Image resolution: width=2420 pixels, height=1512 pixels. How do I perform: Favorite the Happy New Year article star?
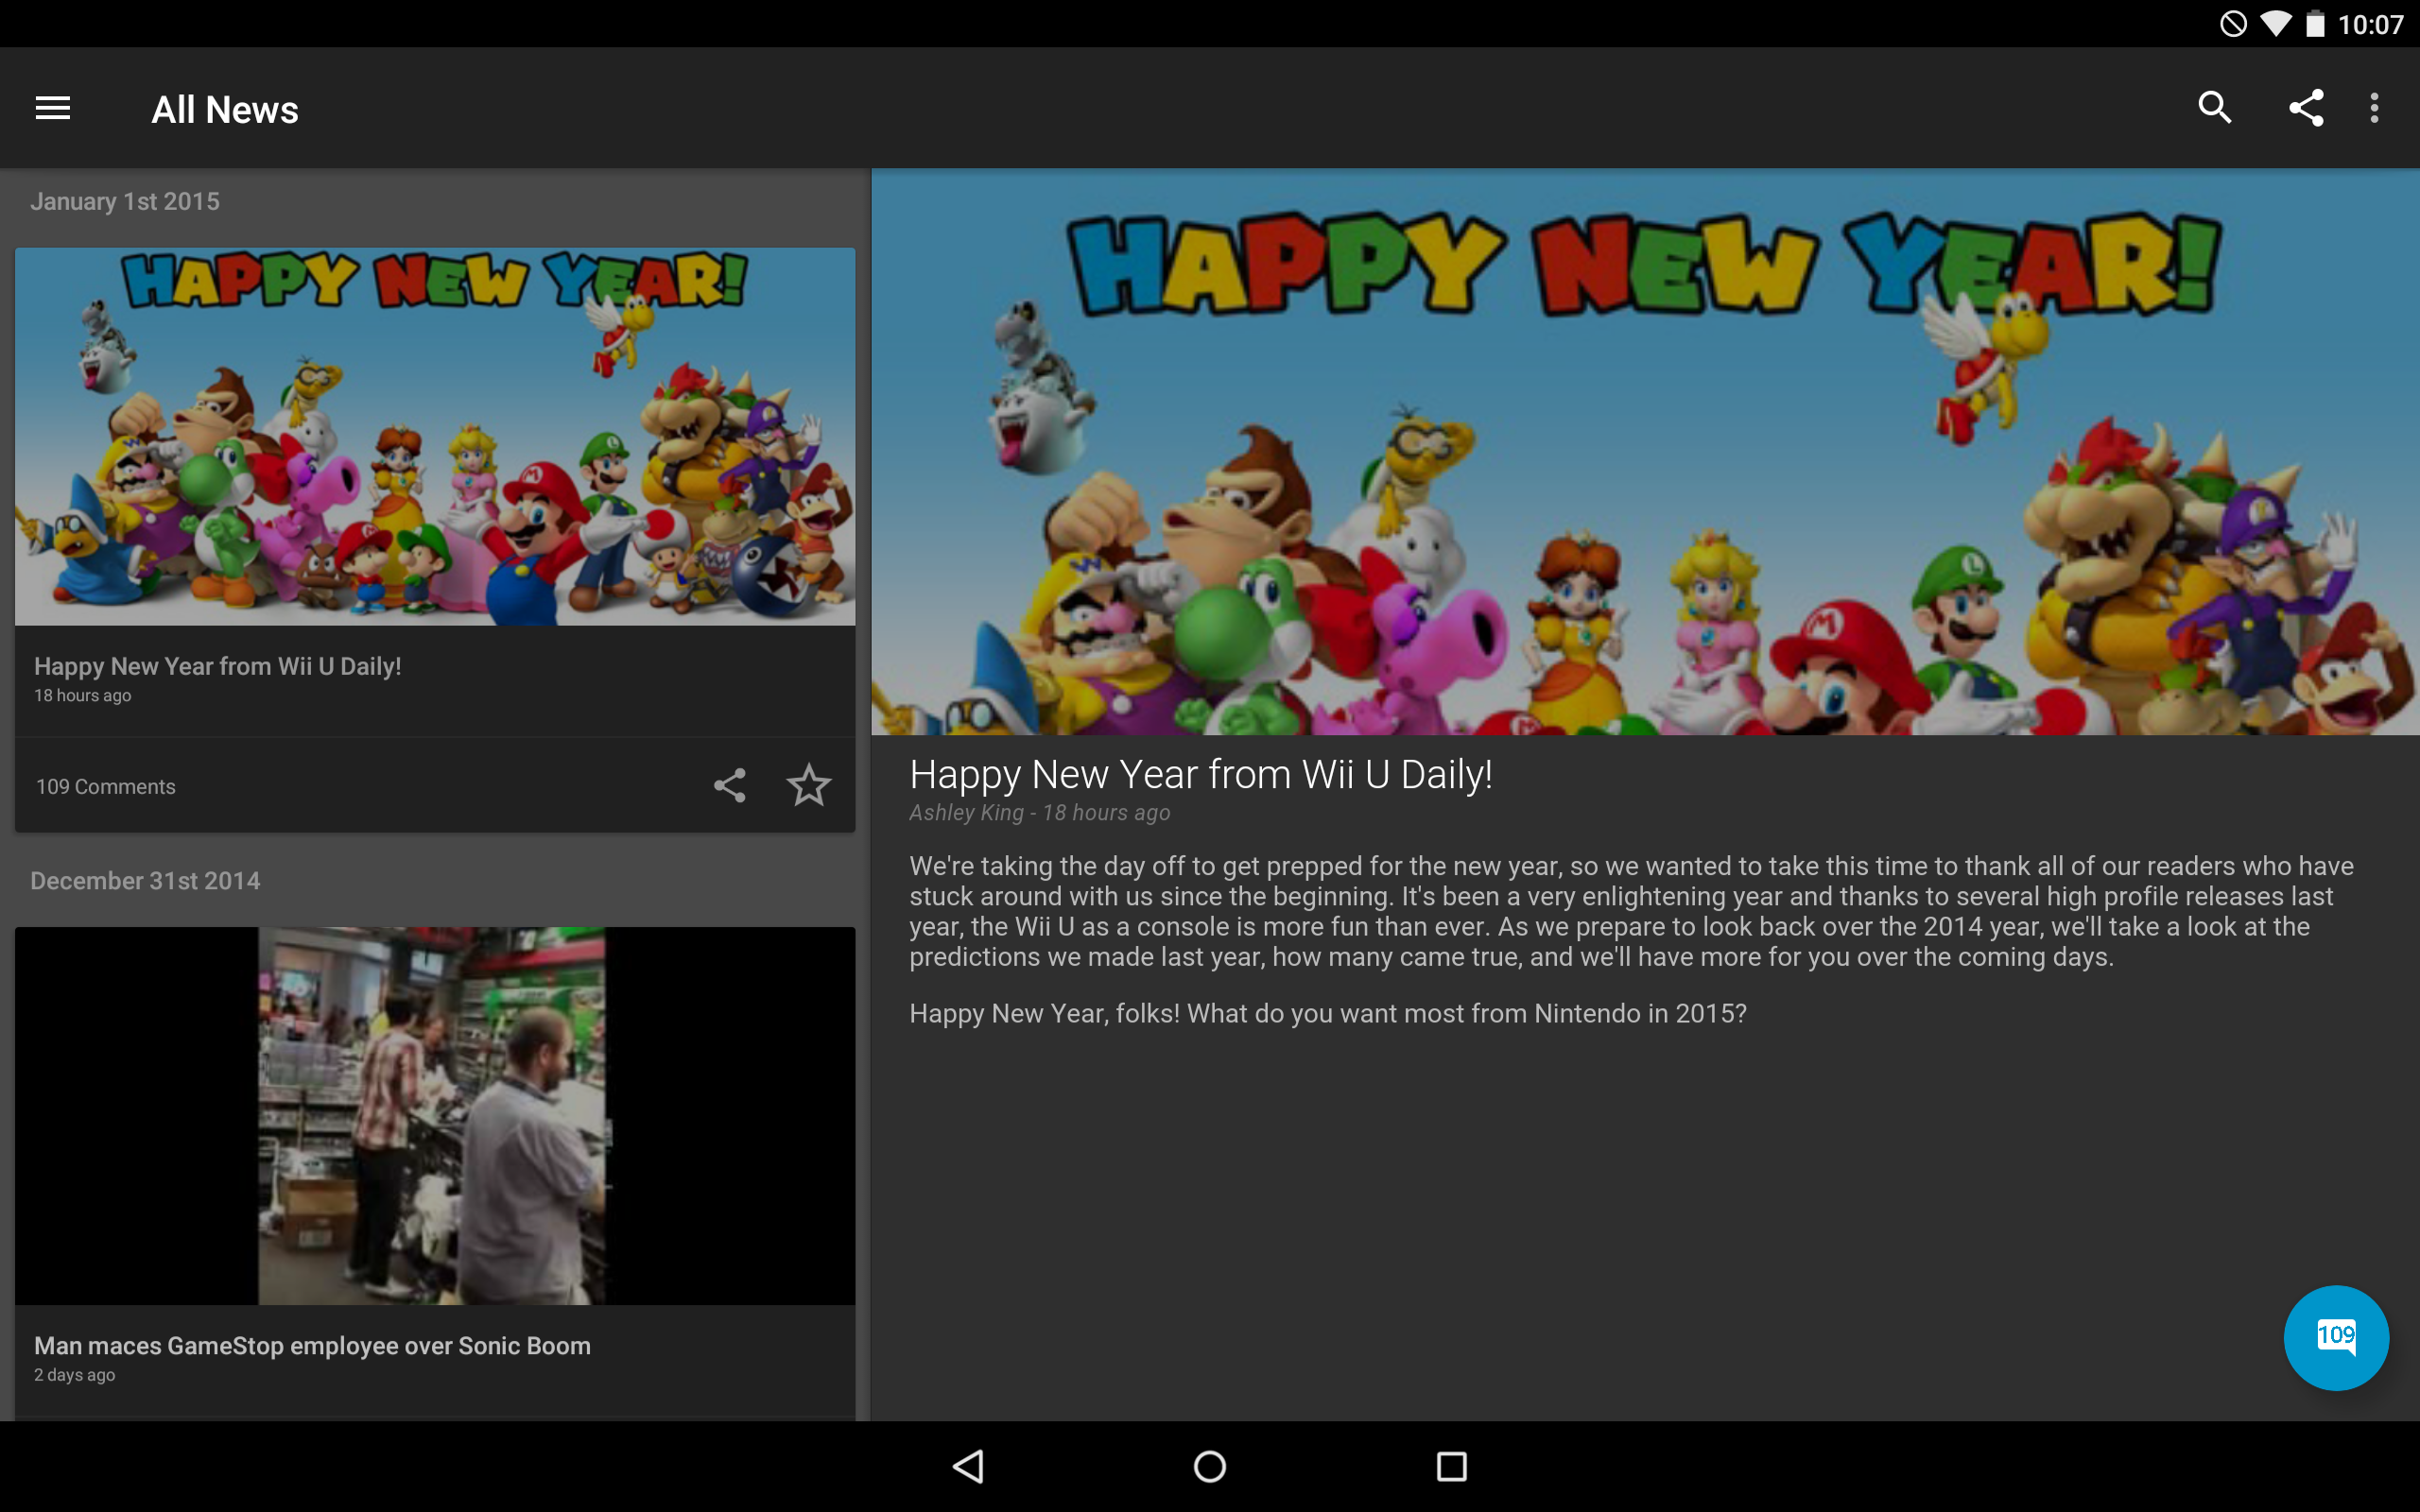(808, 786)
